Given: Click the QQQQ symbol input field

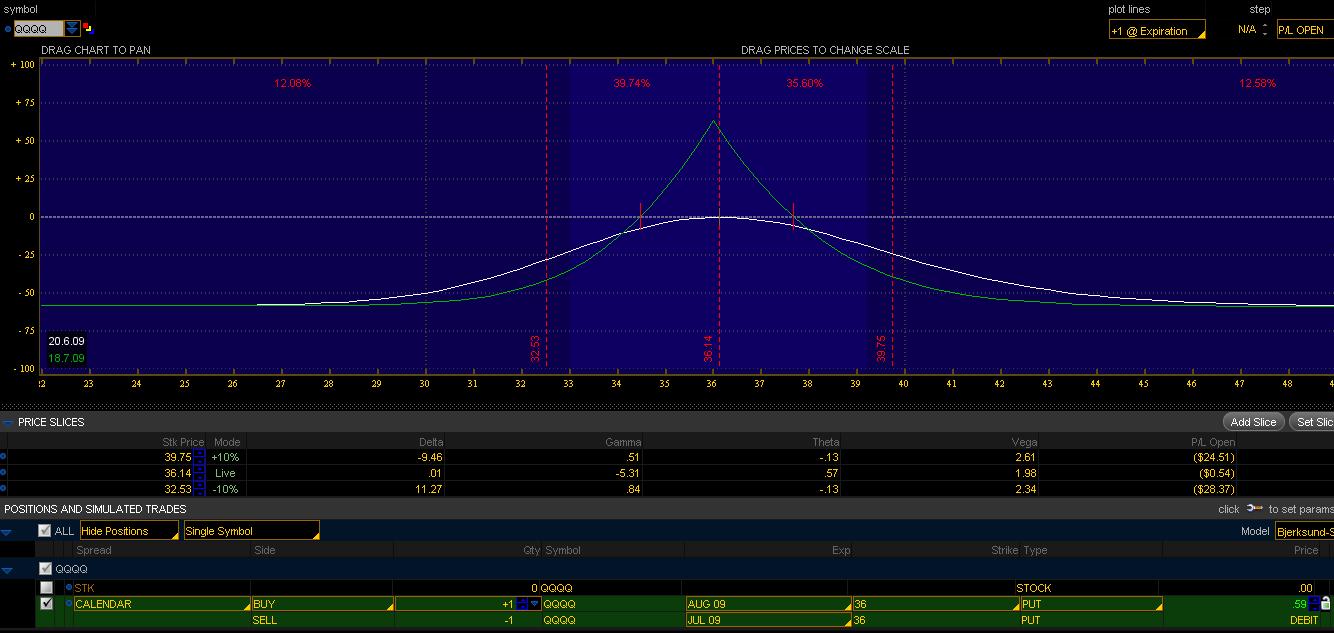Looking at the screenshot, I should (x=38, y=29).
